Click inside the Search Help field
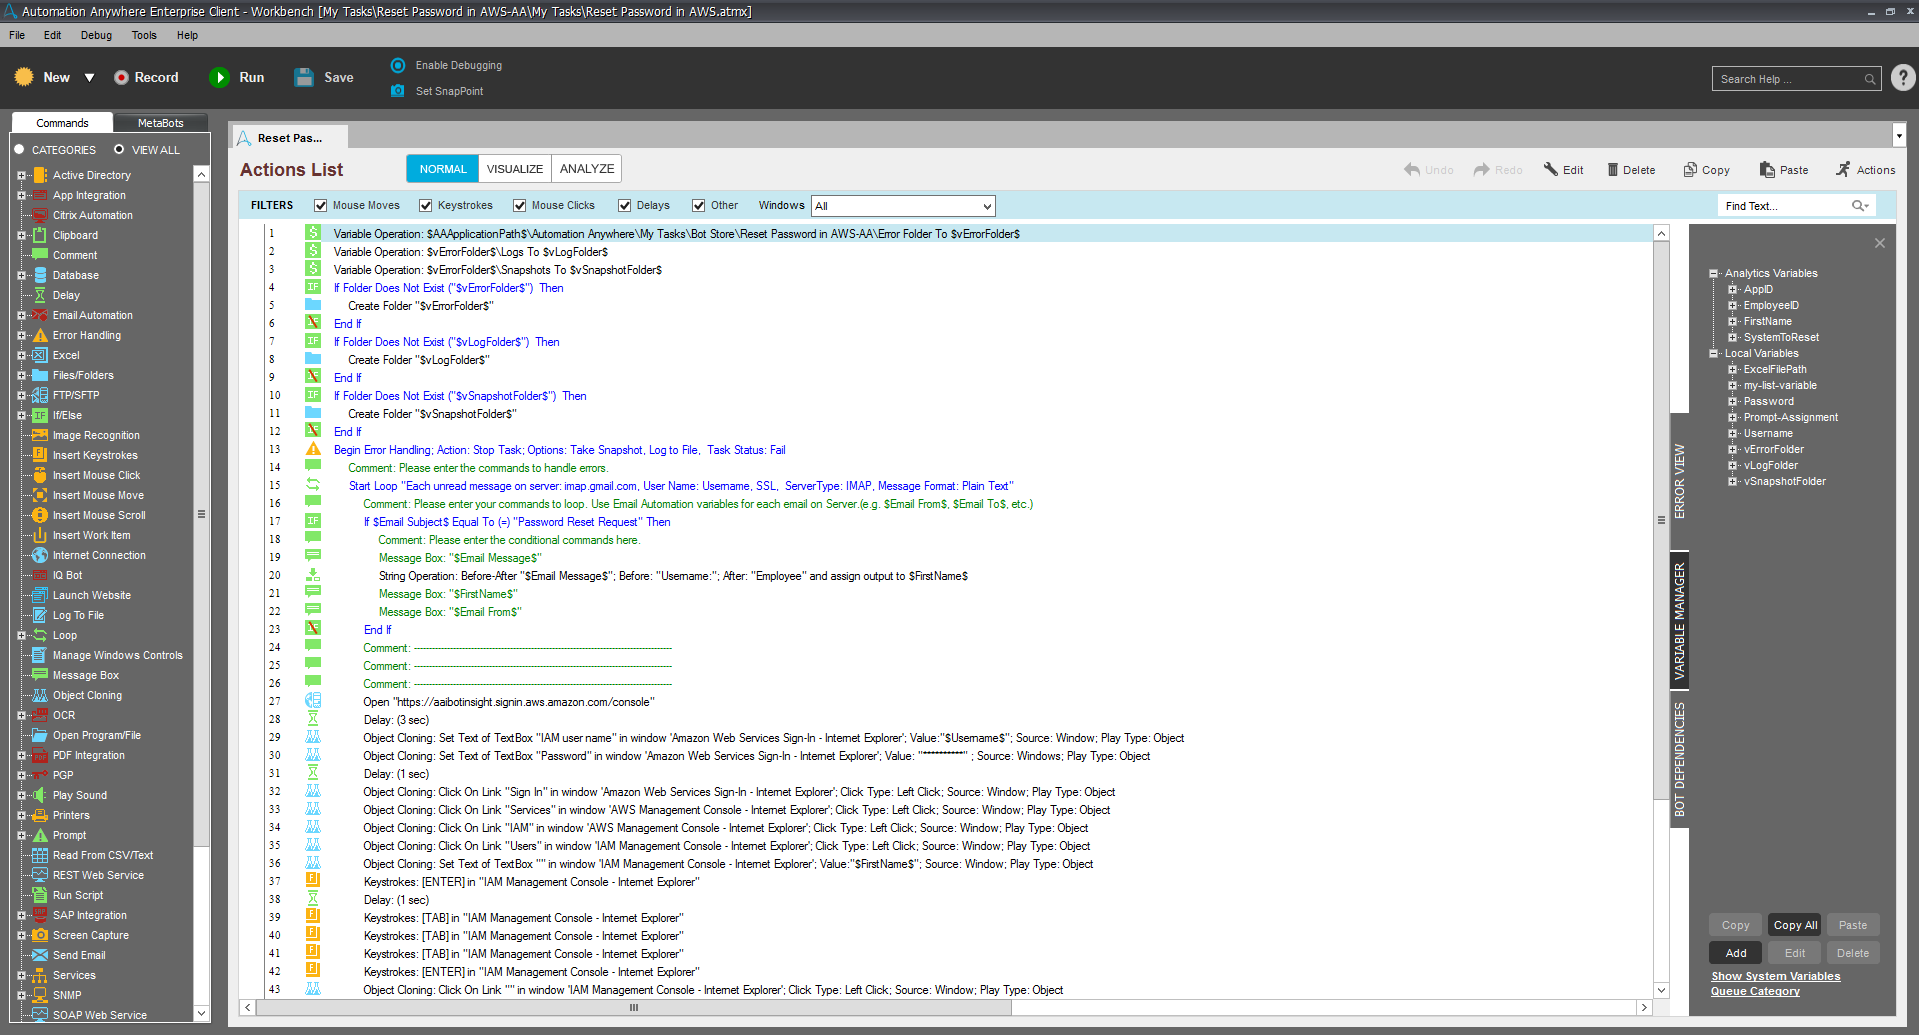Screen dimensions: 1919x1035 [1788, 79]
